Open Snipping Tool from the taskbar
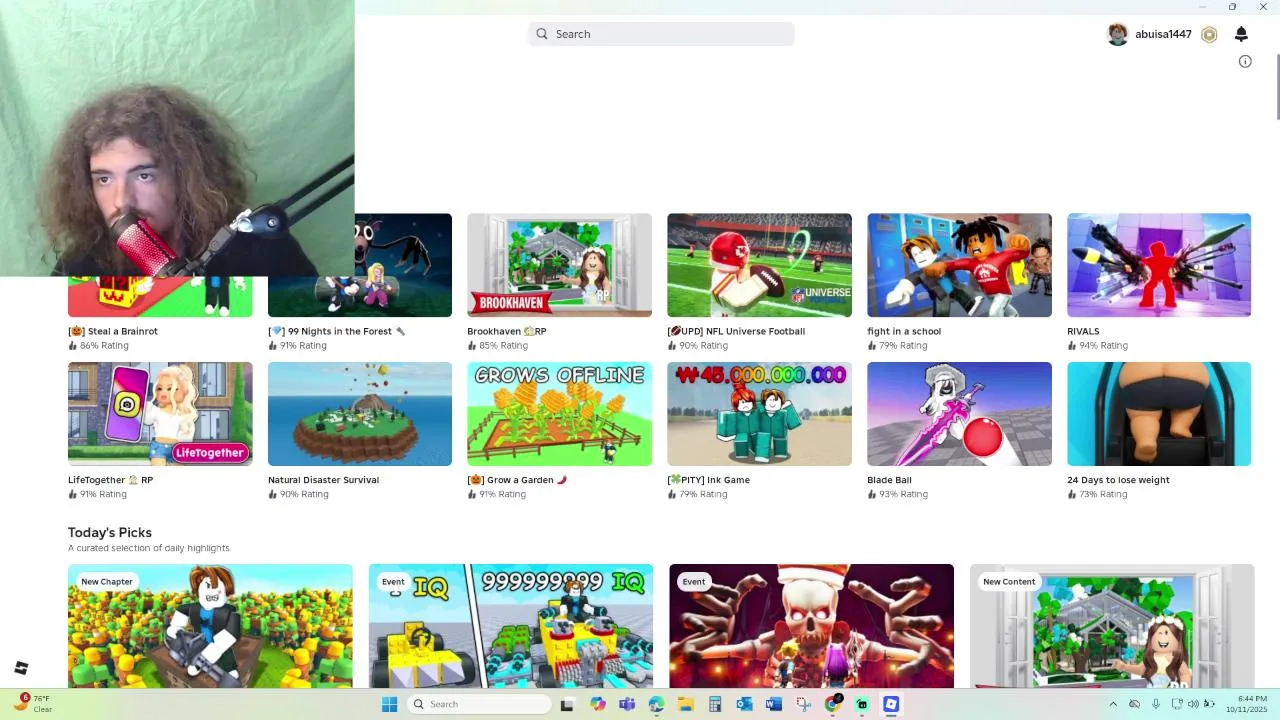Image resolution: width=1280 pixels, height=720 pixels. point(803,704)
